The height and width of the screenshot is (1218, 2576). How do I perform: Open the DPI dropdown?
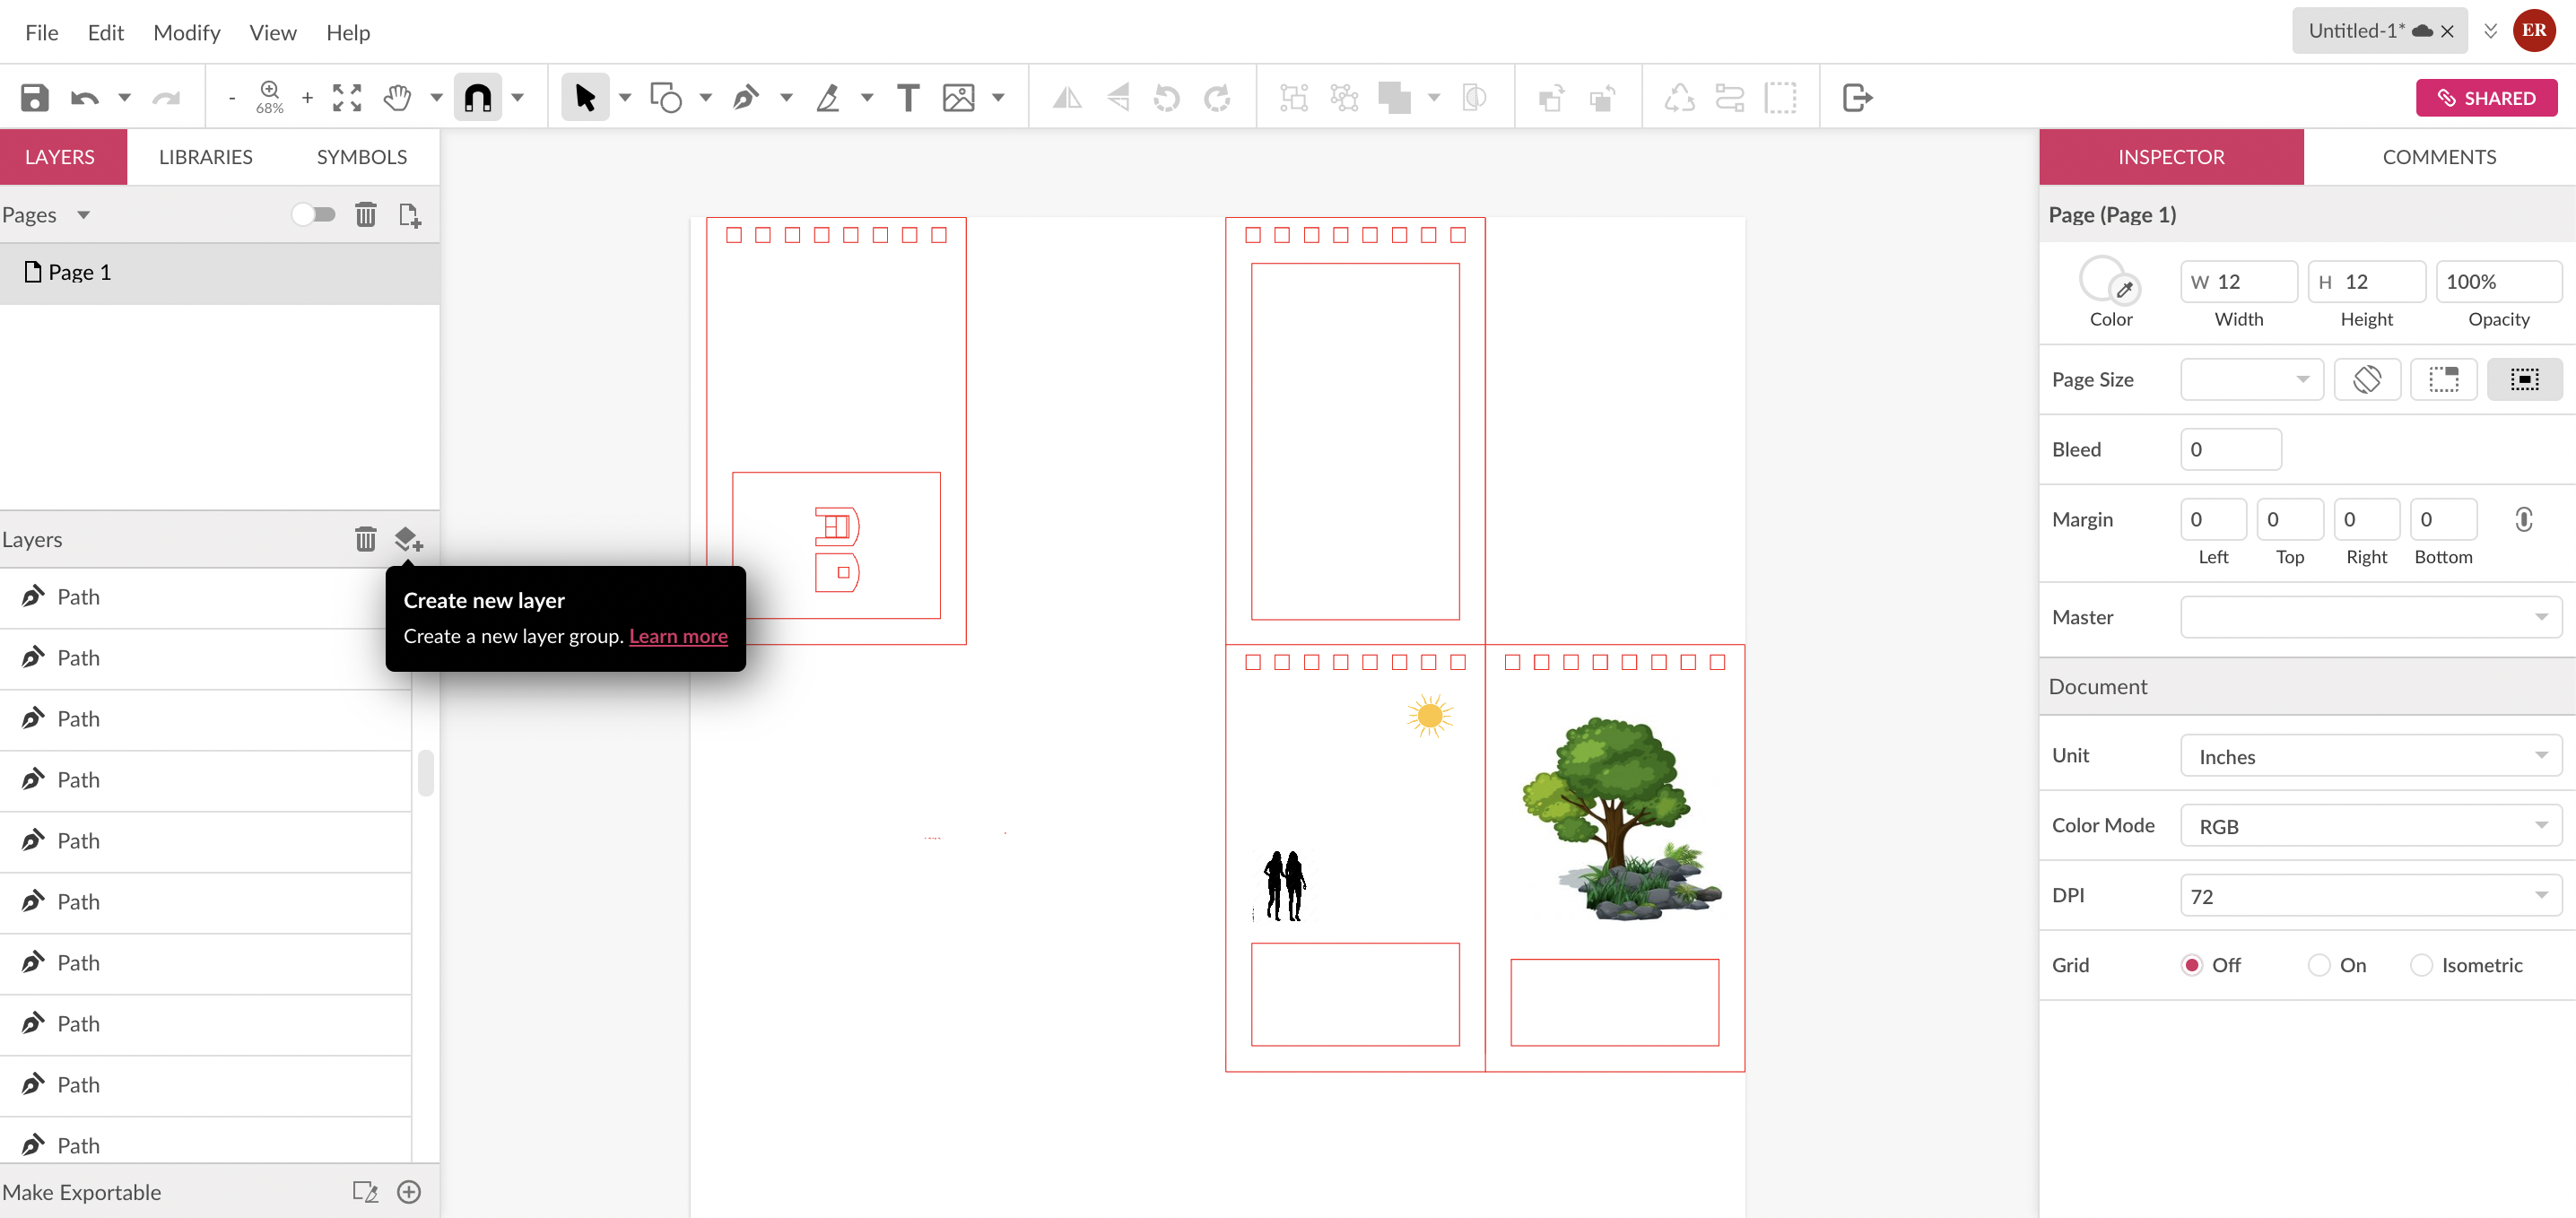2370,896
